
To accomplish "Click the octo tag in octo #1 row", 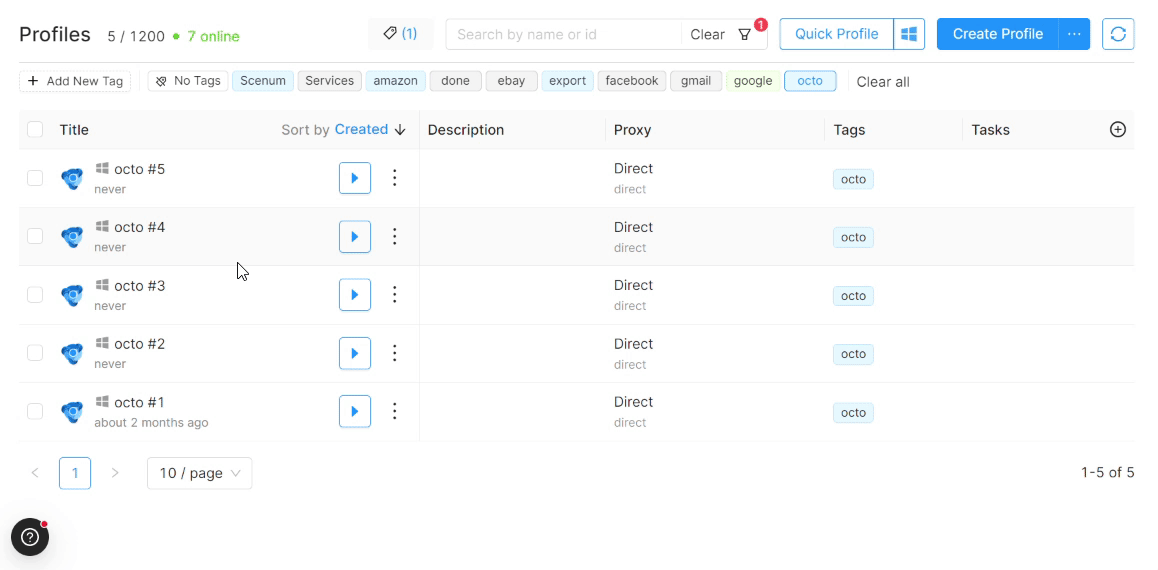I will pyautogui.click(x=853, y=413).
